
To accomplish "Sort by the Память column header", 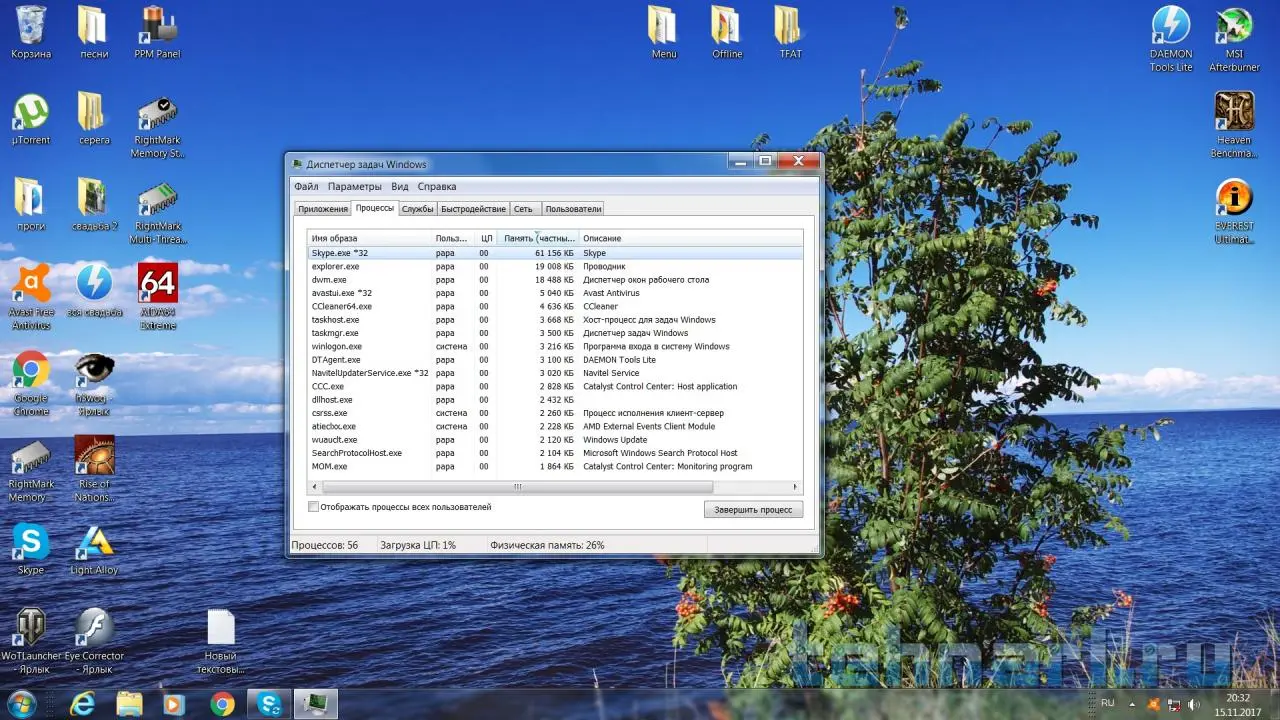I will point(538,238).
